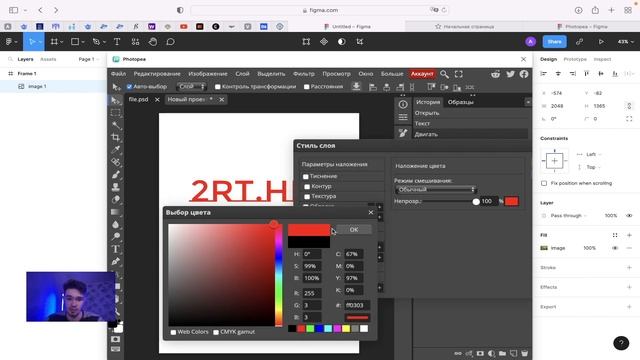Expand Figma Frame tool options arrow
The height and width of the screenshot is (360, 640).
click(62, 42)
